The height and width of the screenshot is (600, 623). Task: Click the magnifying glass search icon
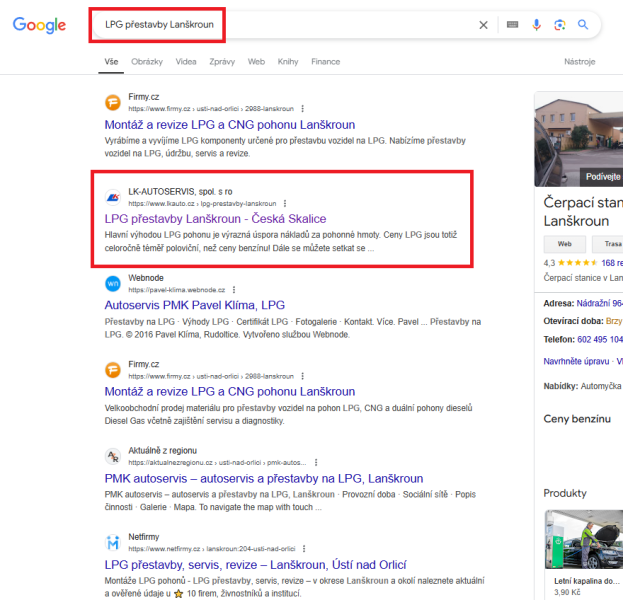[x=583, y=25]
